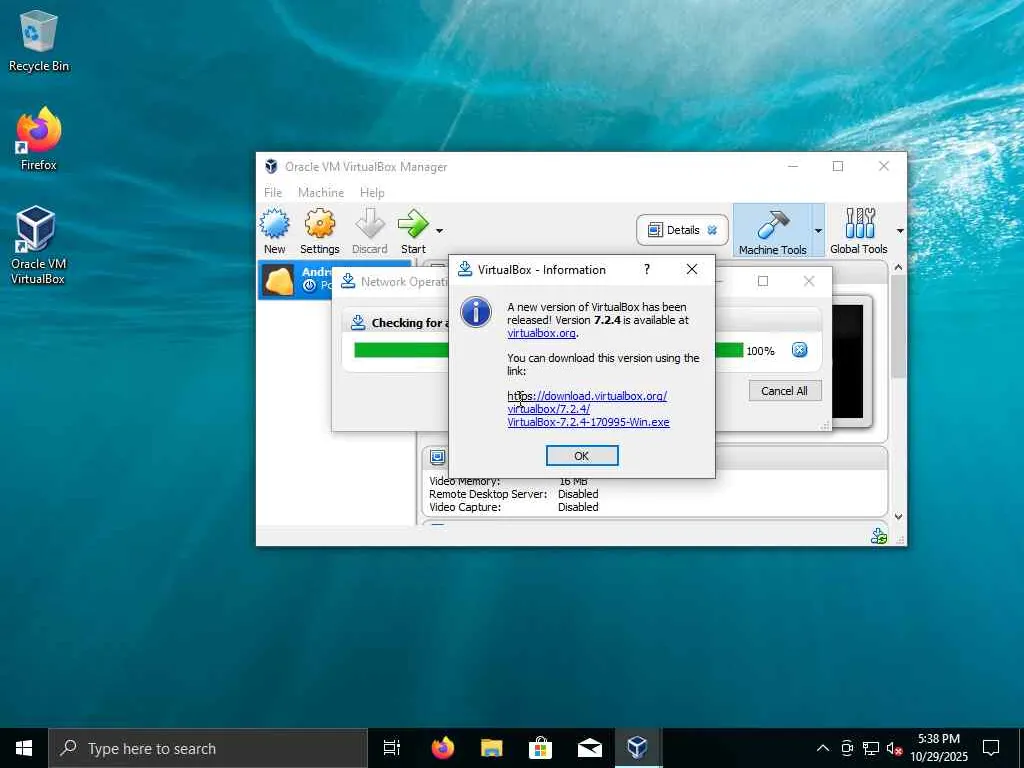Viewport: 1024px width, 768px height.
Task: Click the Display section icon in details
Action: (438, 457)
